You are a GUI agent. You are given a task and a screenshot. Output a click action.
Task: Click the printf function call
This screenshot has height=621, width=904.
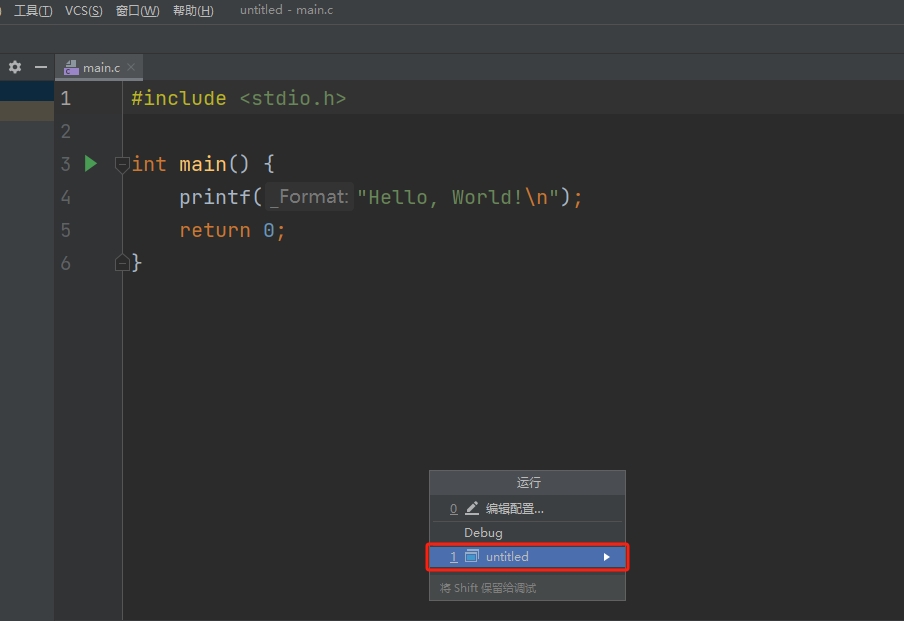click(x=215, y=197)
